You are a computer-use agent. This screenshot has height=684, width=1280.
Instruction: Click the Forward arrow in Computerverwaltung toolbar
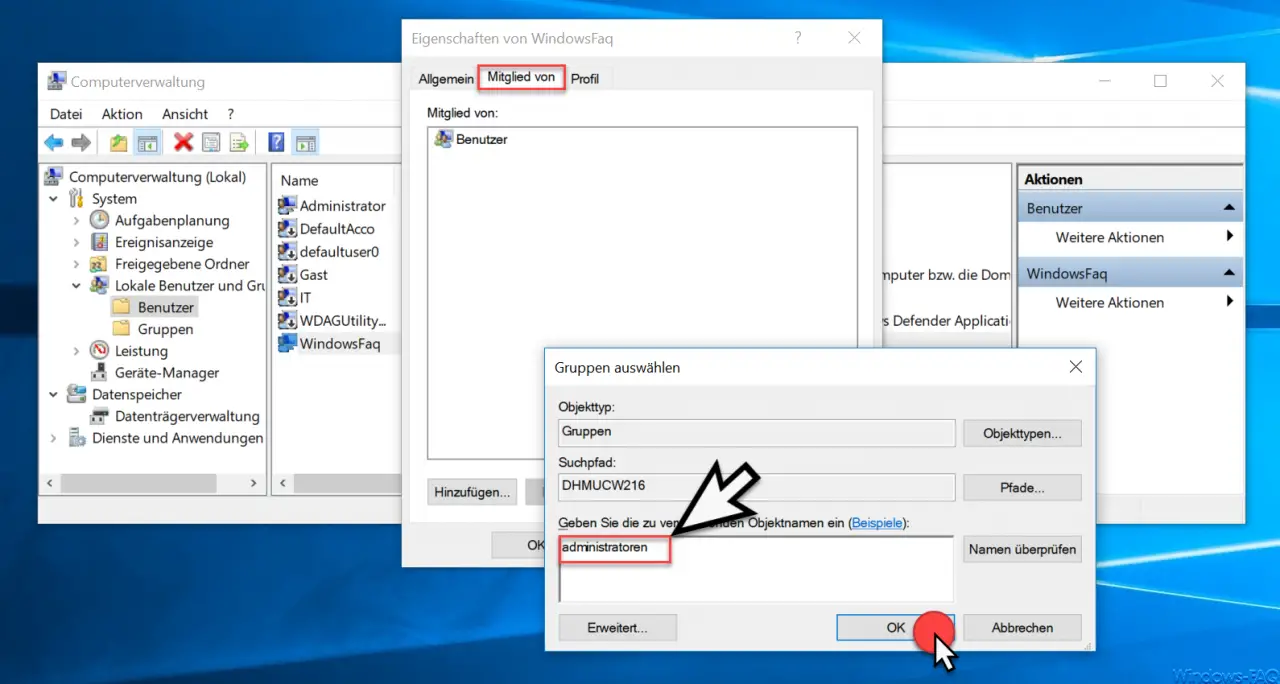tap(82, 143)
